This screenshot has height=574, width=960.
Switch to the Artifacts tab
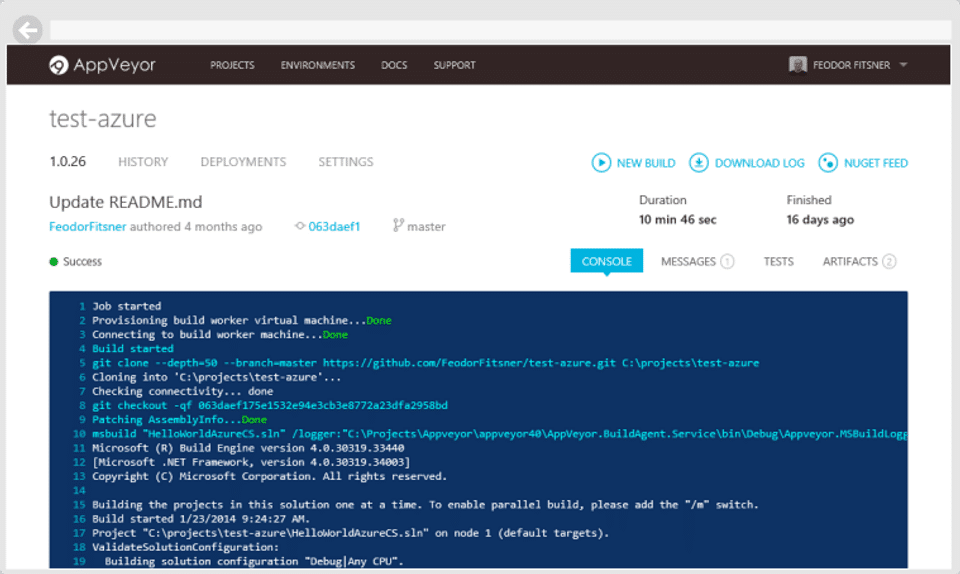[x=850, y=261]
